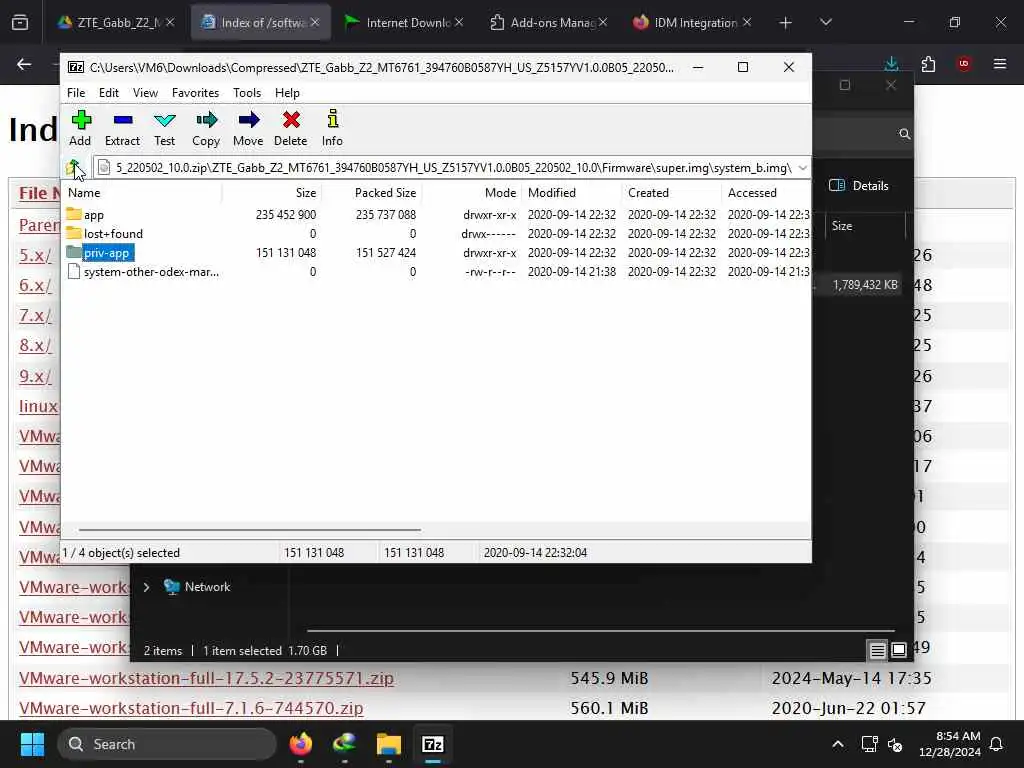Open VMware-workstation-full-17.5.2-23775571.zip link
Viewport: 1024px width, 768px height.
[x=206, y=678]
